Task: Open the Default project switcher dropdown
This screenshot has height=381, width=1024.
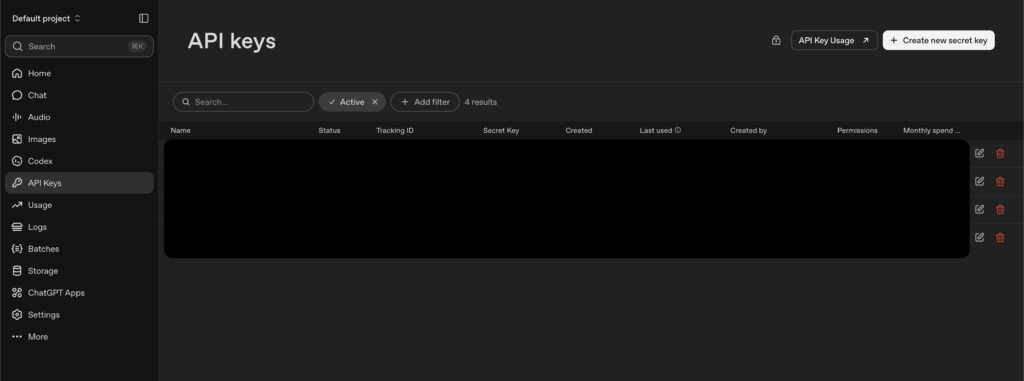Action: point(46,18)
